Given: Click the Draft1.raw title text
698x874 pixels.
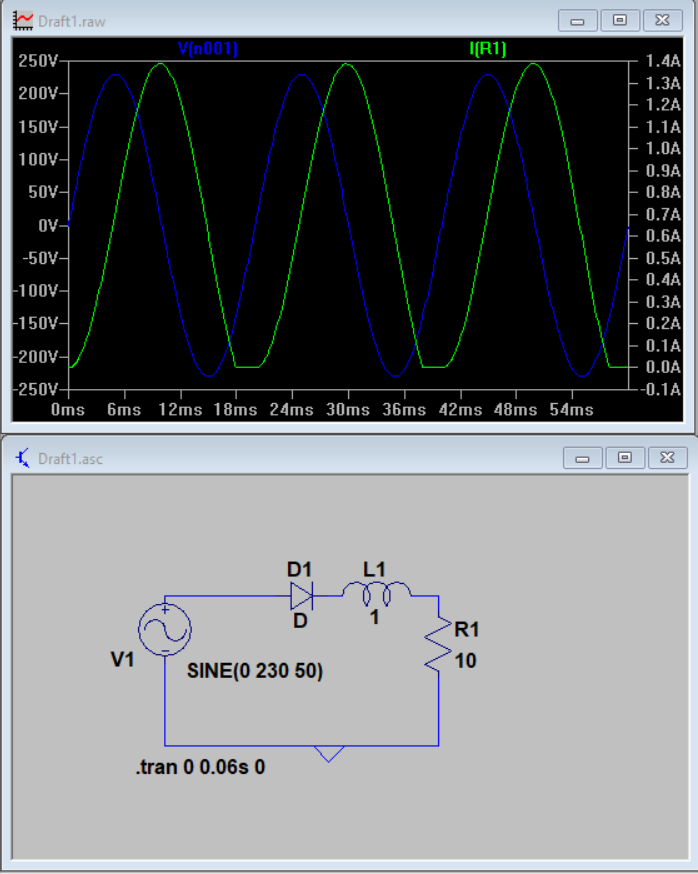Looking at the screenshot, I should [71, 21].
